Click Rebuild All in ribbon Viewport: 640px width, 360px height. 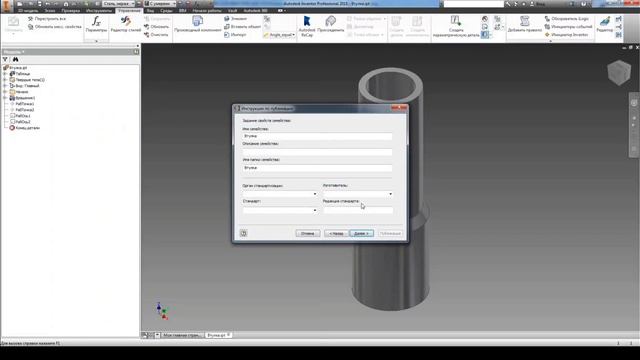click(x=47, y=19)
